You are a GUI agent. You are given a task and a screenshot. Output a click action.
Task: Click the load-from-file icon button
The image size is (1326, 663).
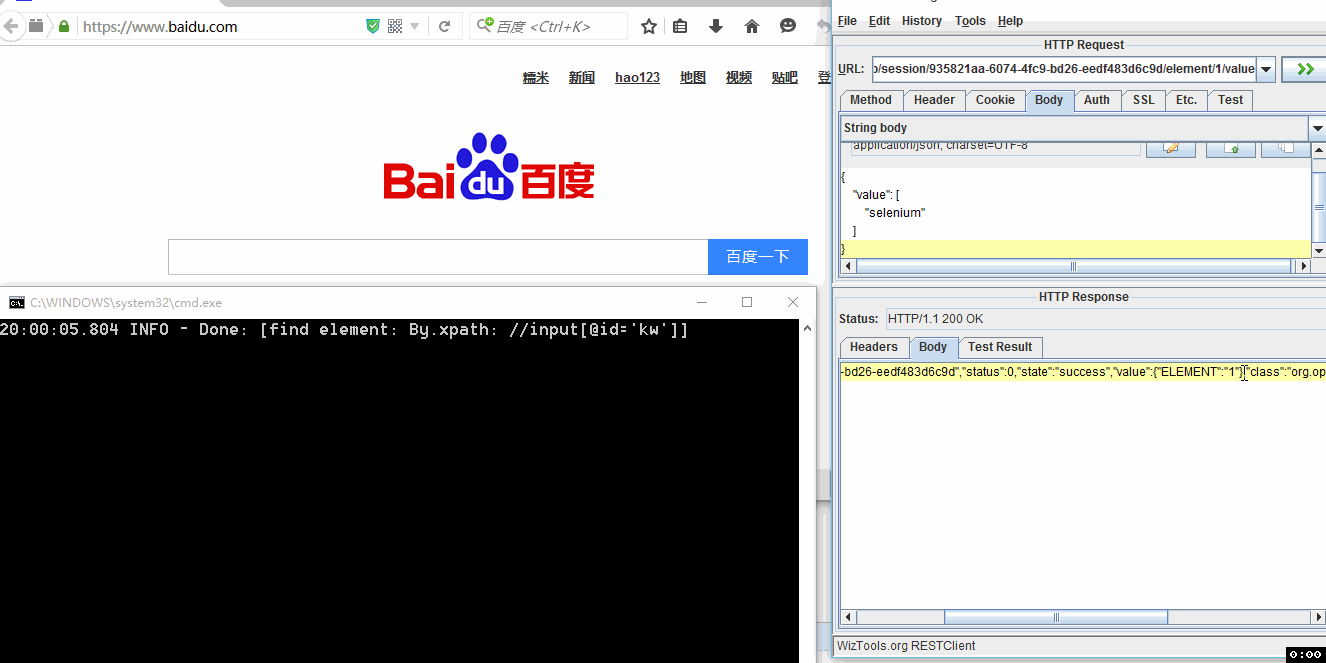(1231, 148)
